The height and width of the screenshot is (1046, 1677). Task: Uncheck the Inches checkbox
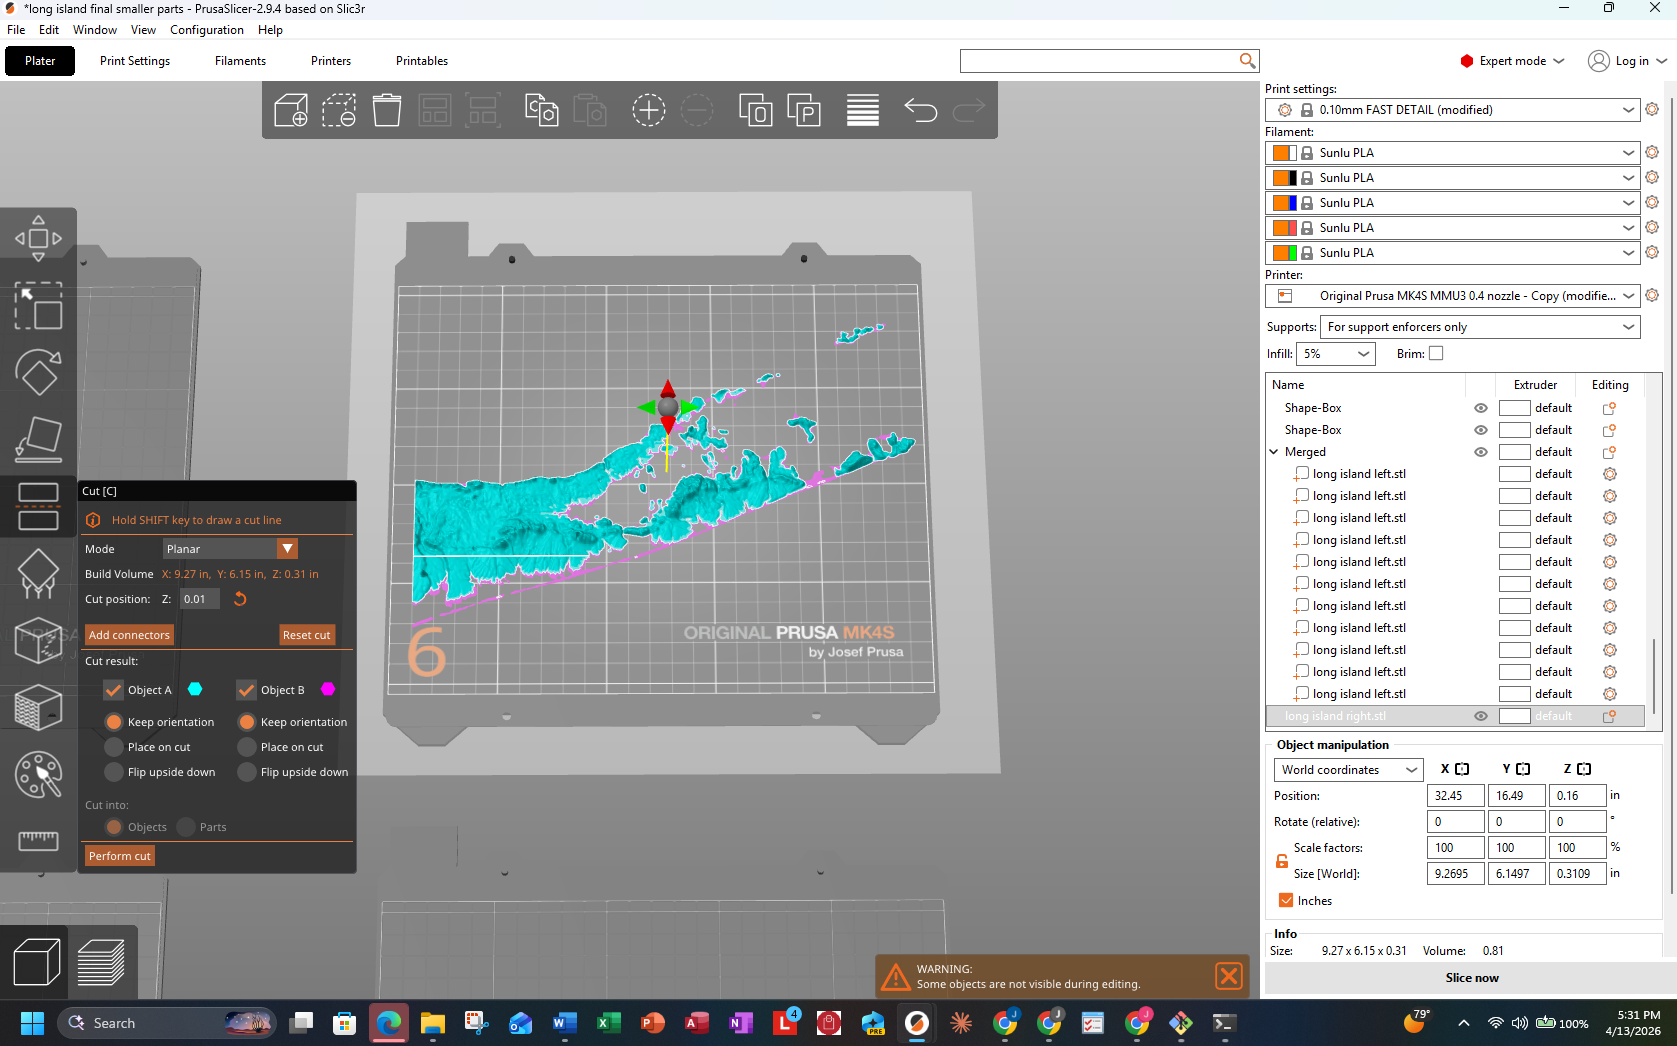coord(1286,900)
